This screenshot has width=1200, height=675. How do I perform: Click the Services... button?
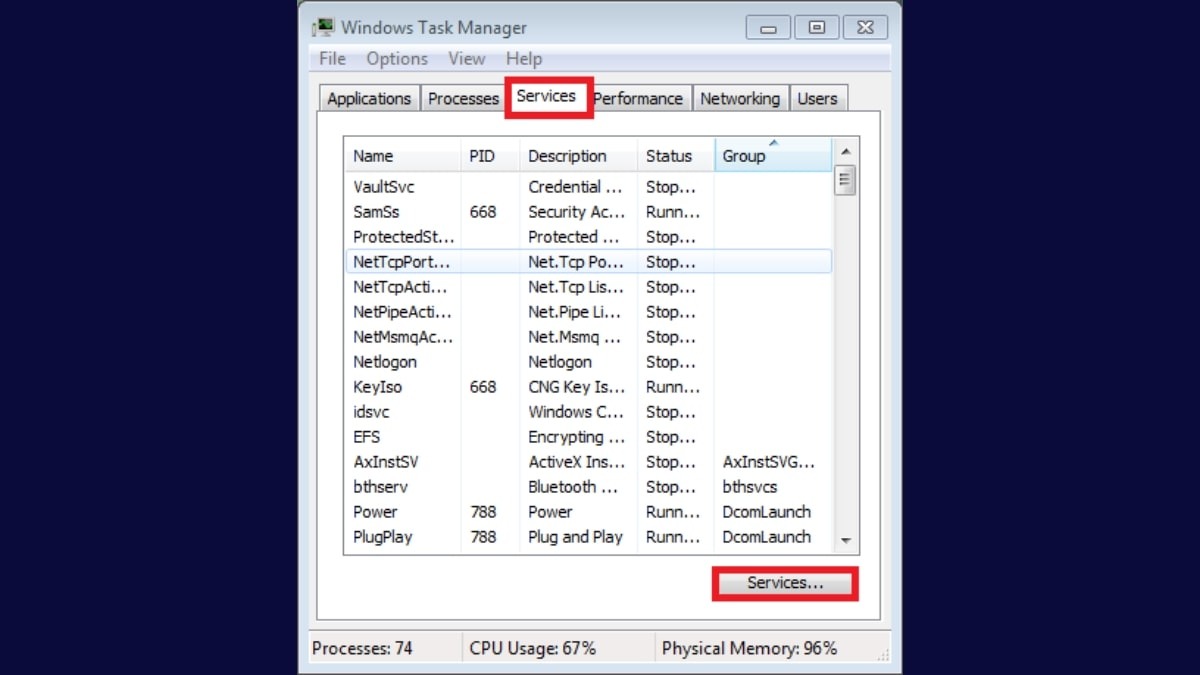click(785, 583)
